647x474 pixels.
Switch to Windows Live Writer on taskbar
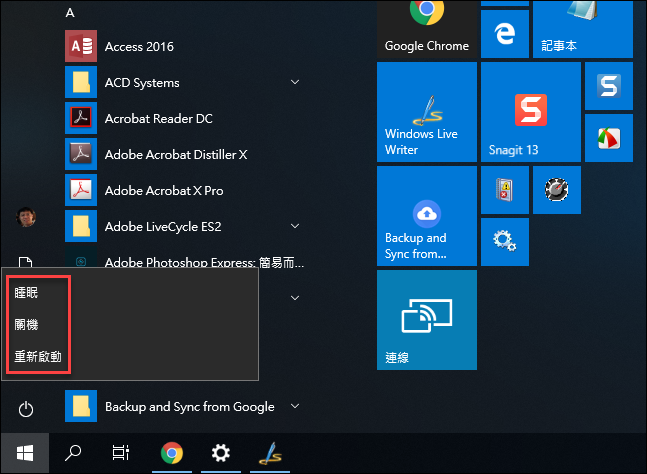pos(270,453)
